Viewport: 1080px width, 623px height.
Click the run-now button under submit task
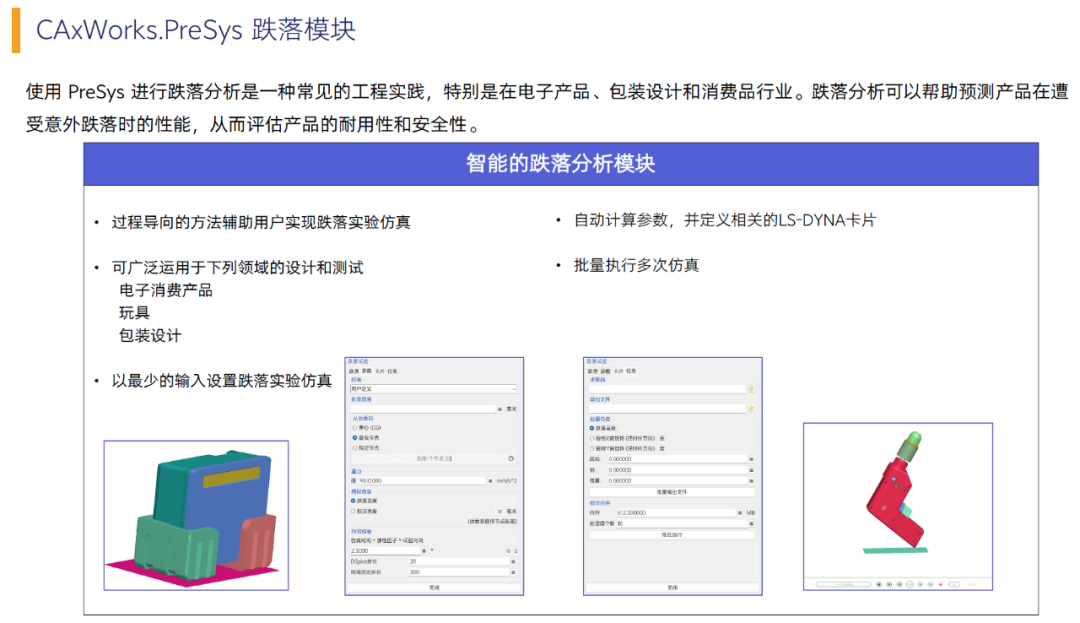coord(672,535)
